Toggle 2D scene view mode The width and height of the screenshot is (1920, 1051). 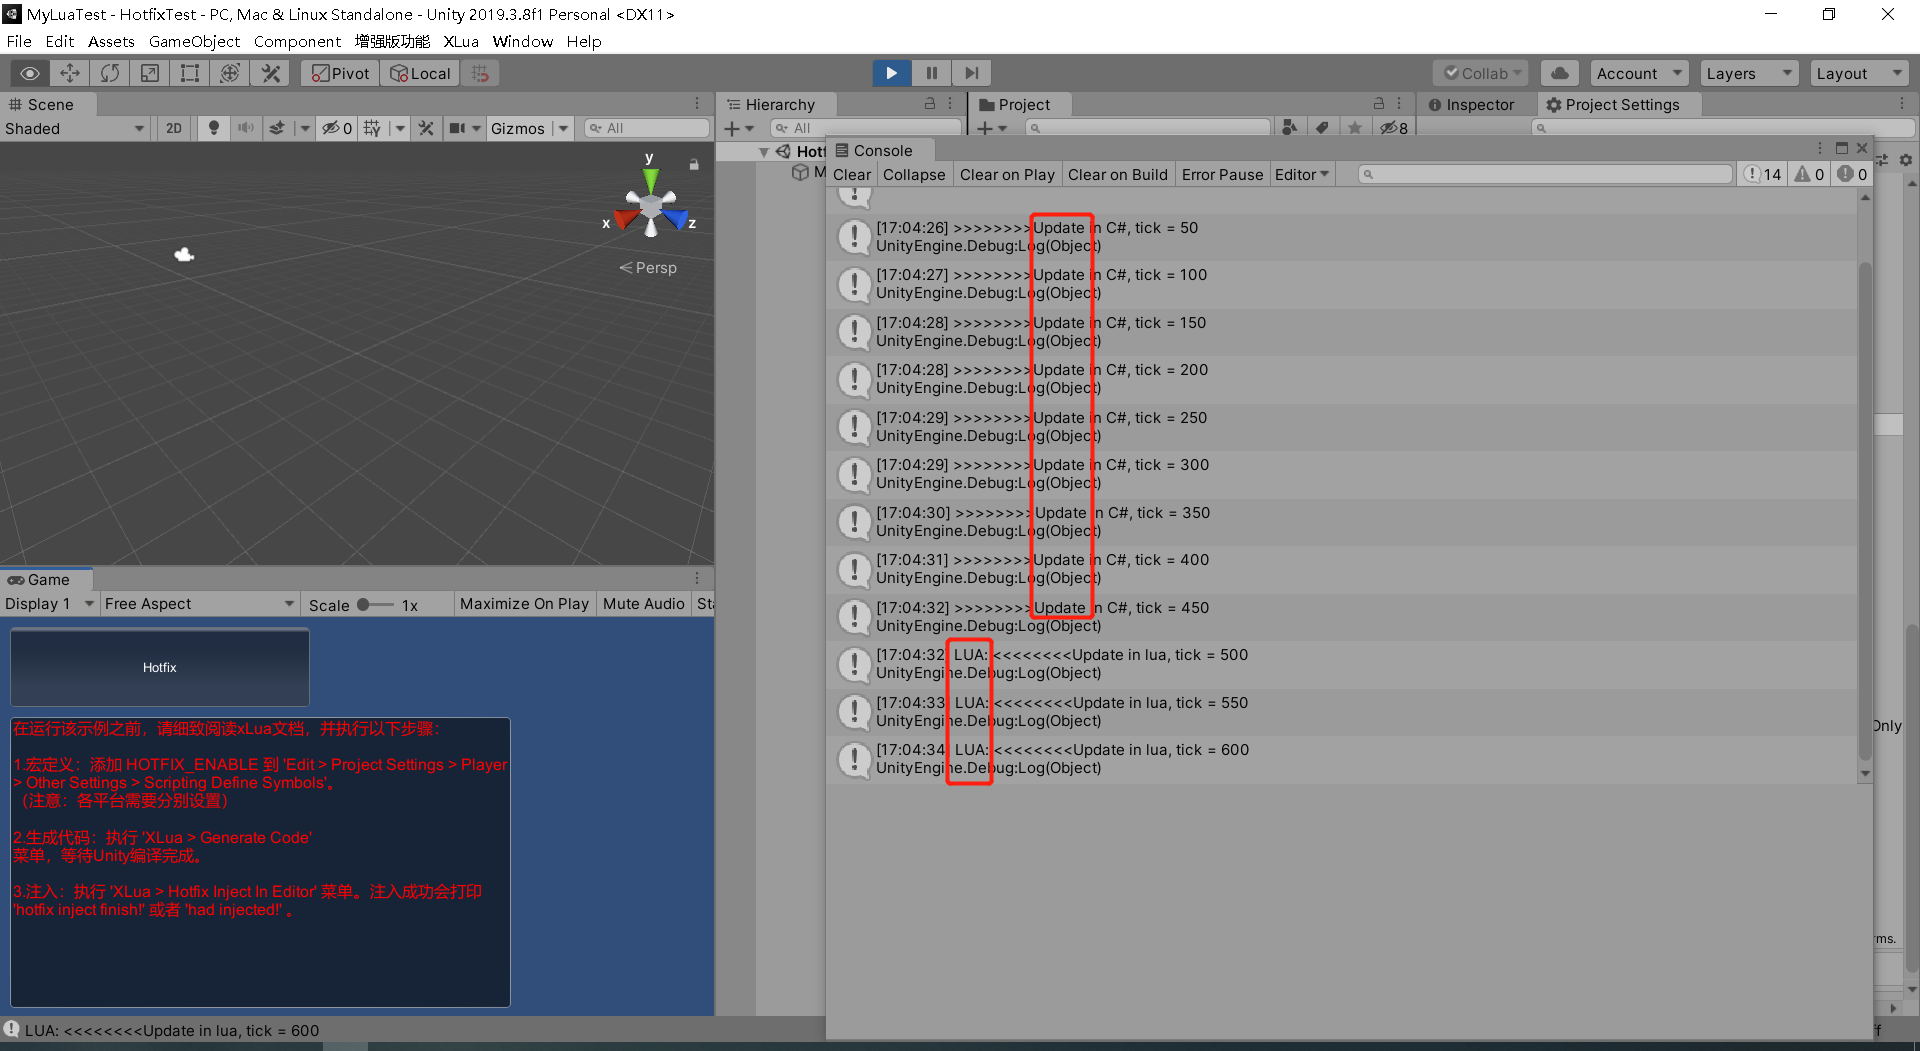point(174,128)
